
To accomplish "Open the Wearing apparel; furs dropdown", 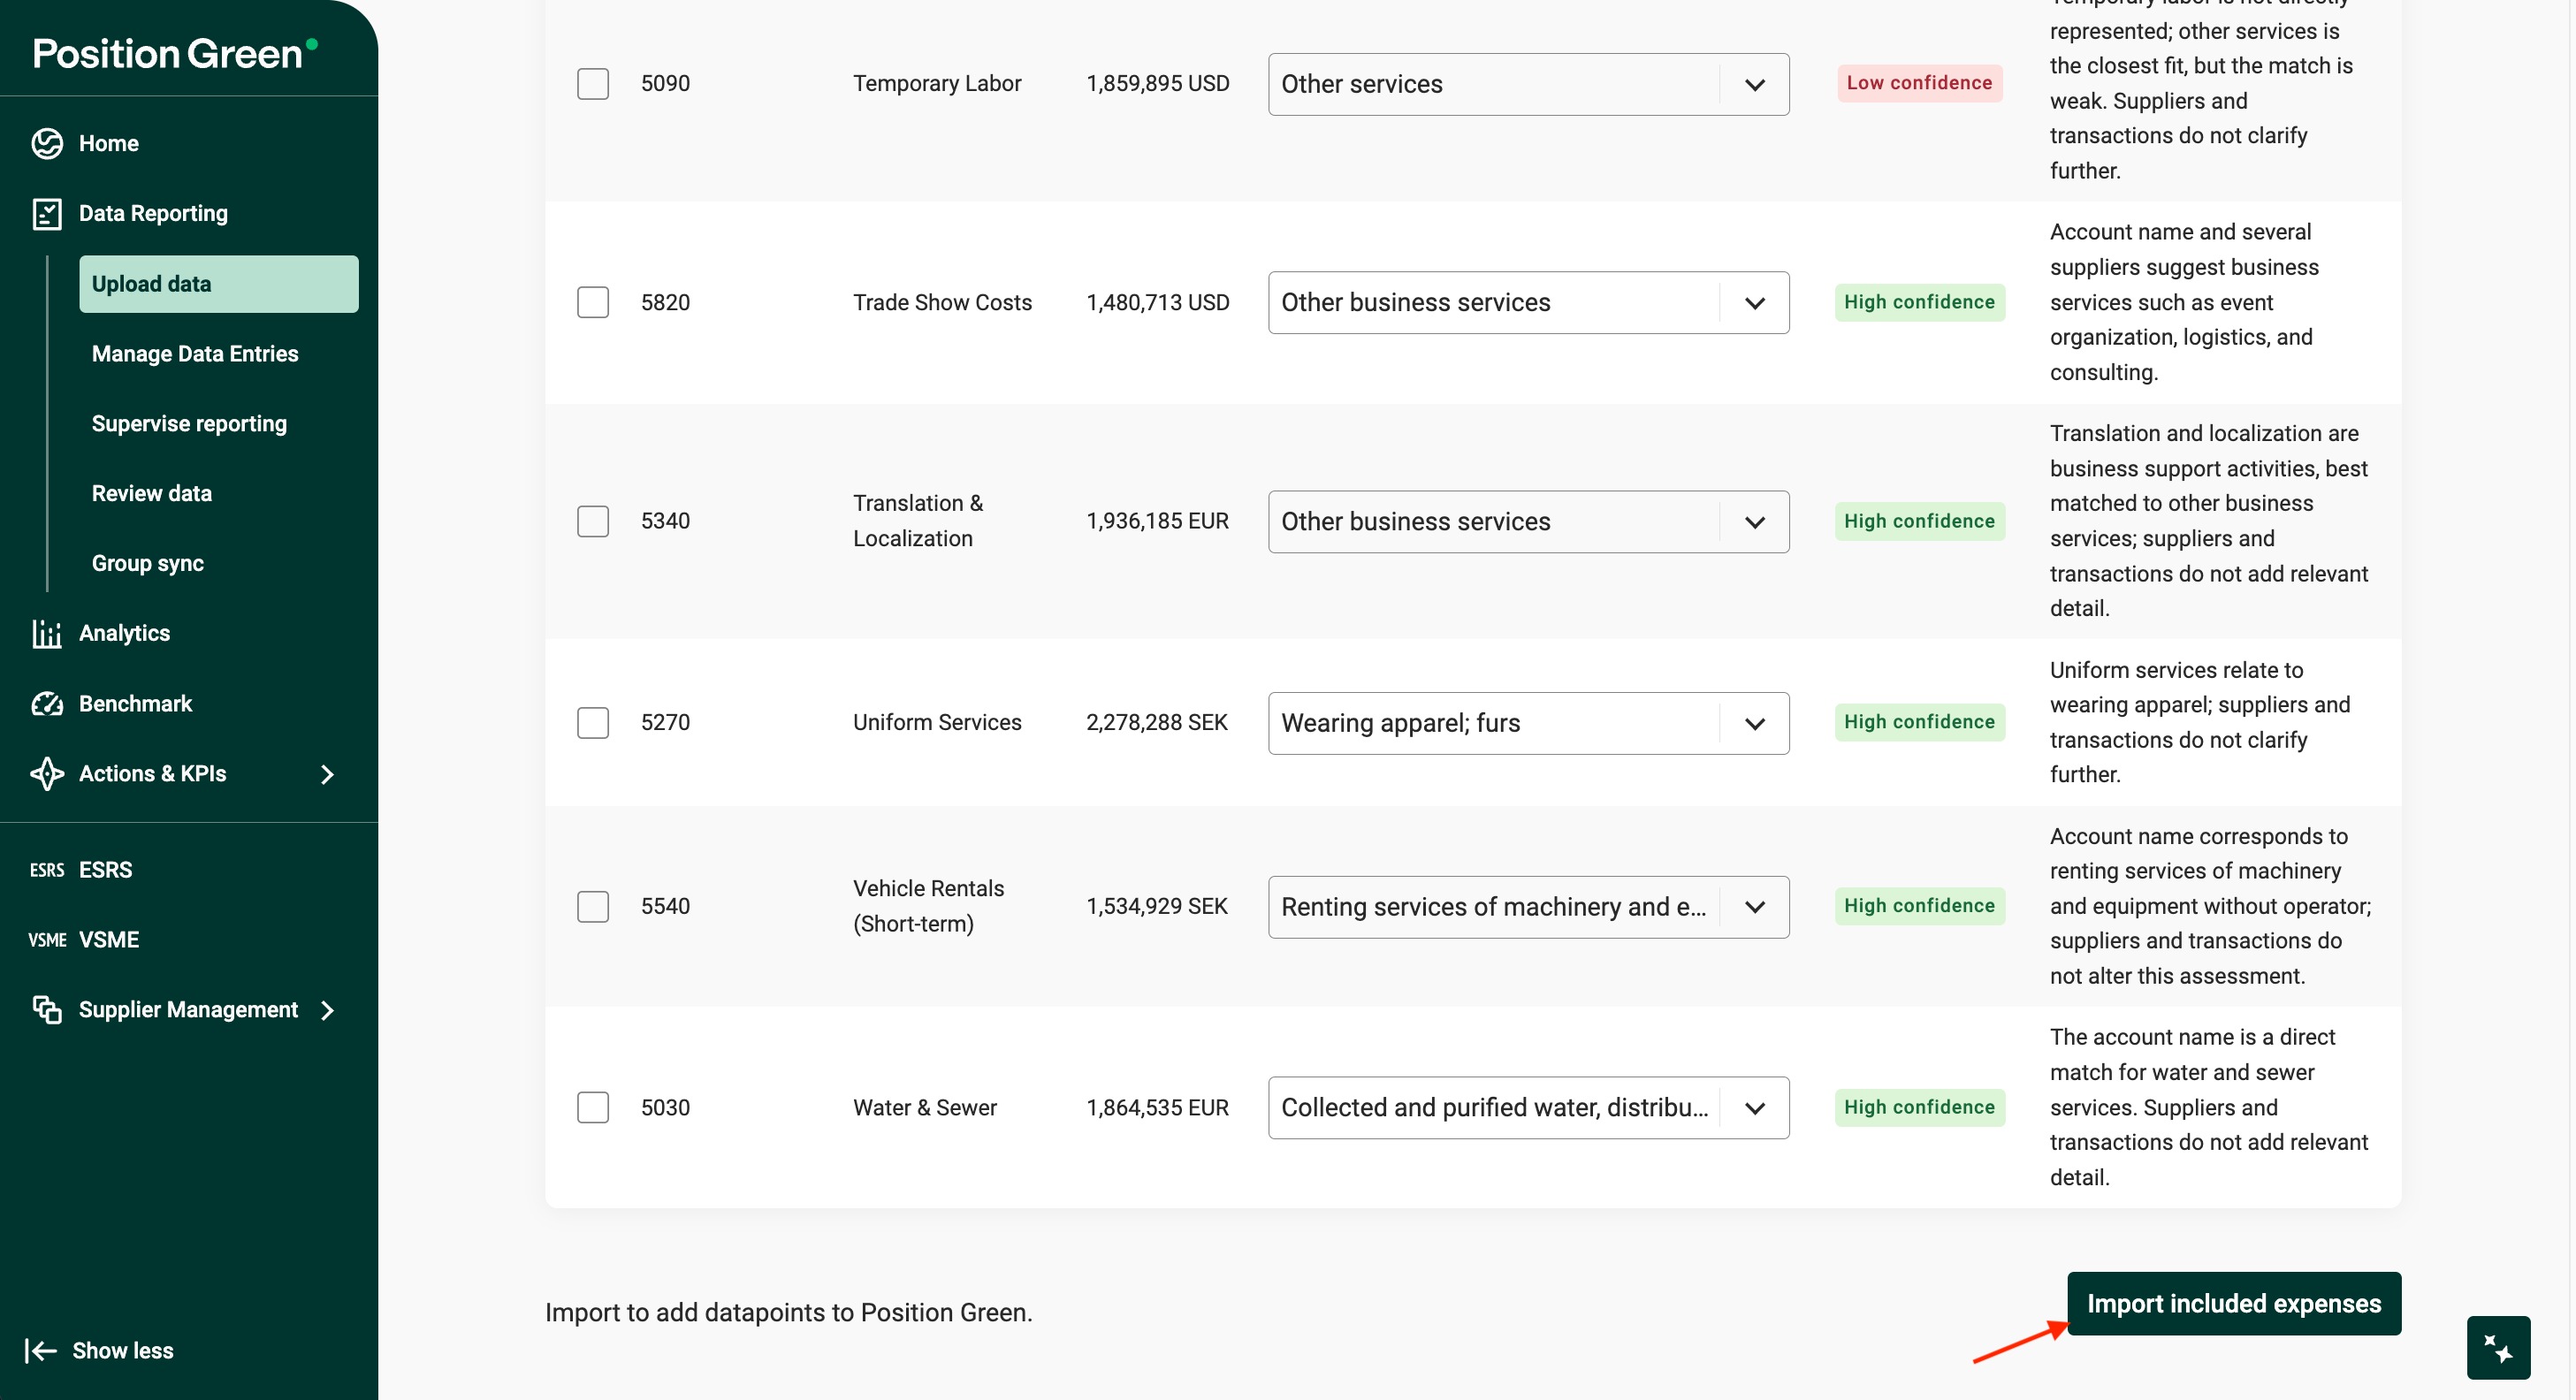I will click(x=1754, y=723).
